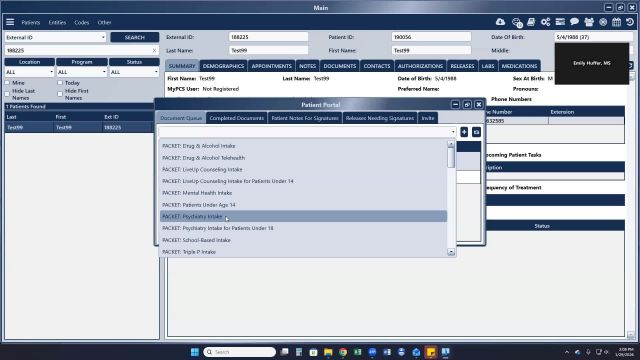Open Windows Start menu

195,352
